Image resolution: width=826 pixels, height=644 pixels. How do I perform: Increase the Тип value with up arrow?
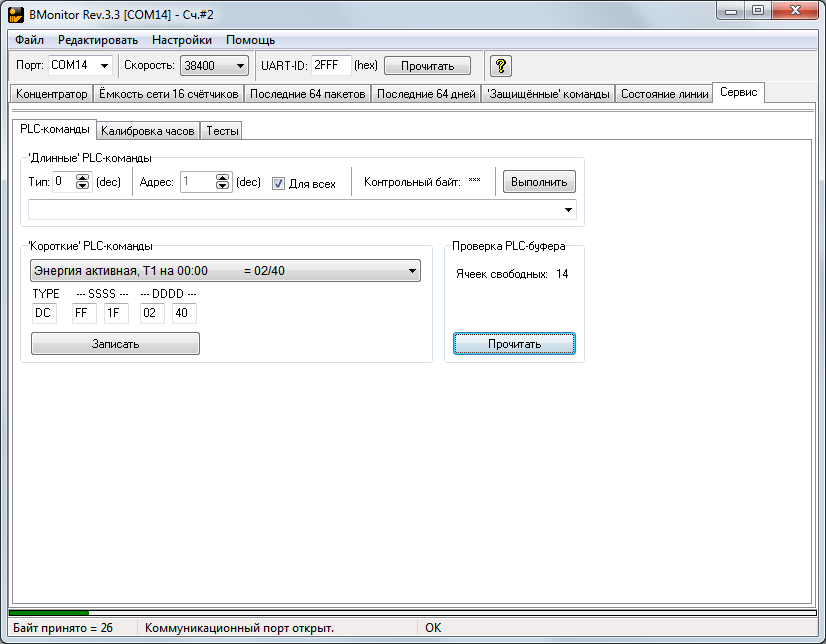[x=82, y=177]
